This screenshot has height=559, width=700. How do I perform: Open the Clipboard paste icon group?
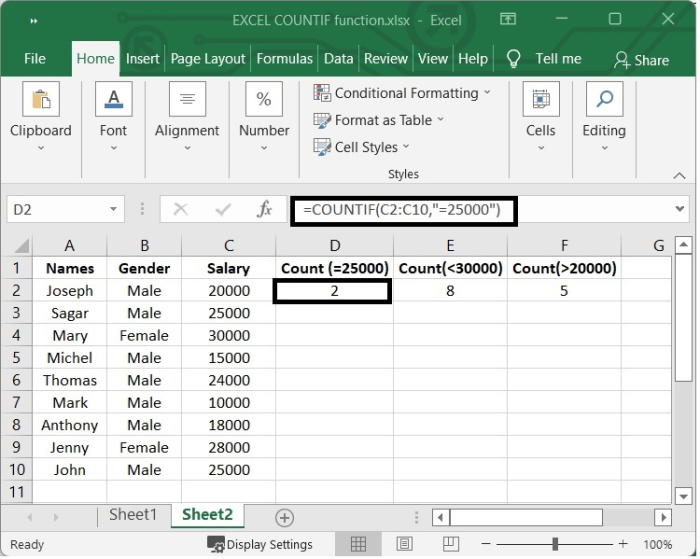(x=41, y=100)
